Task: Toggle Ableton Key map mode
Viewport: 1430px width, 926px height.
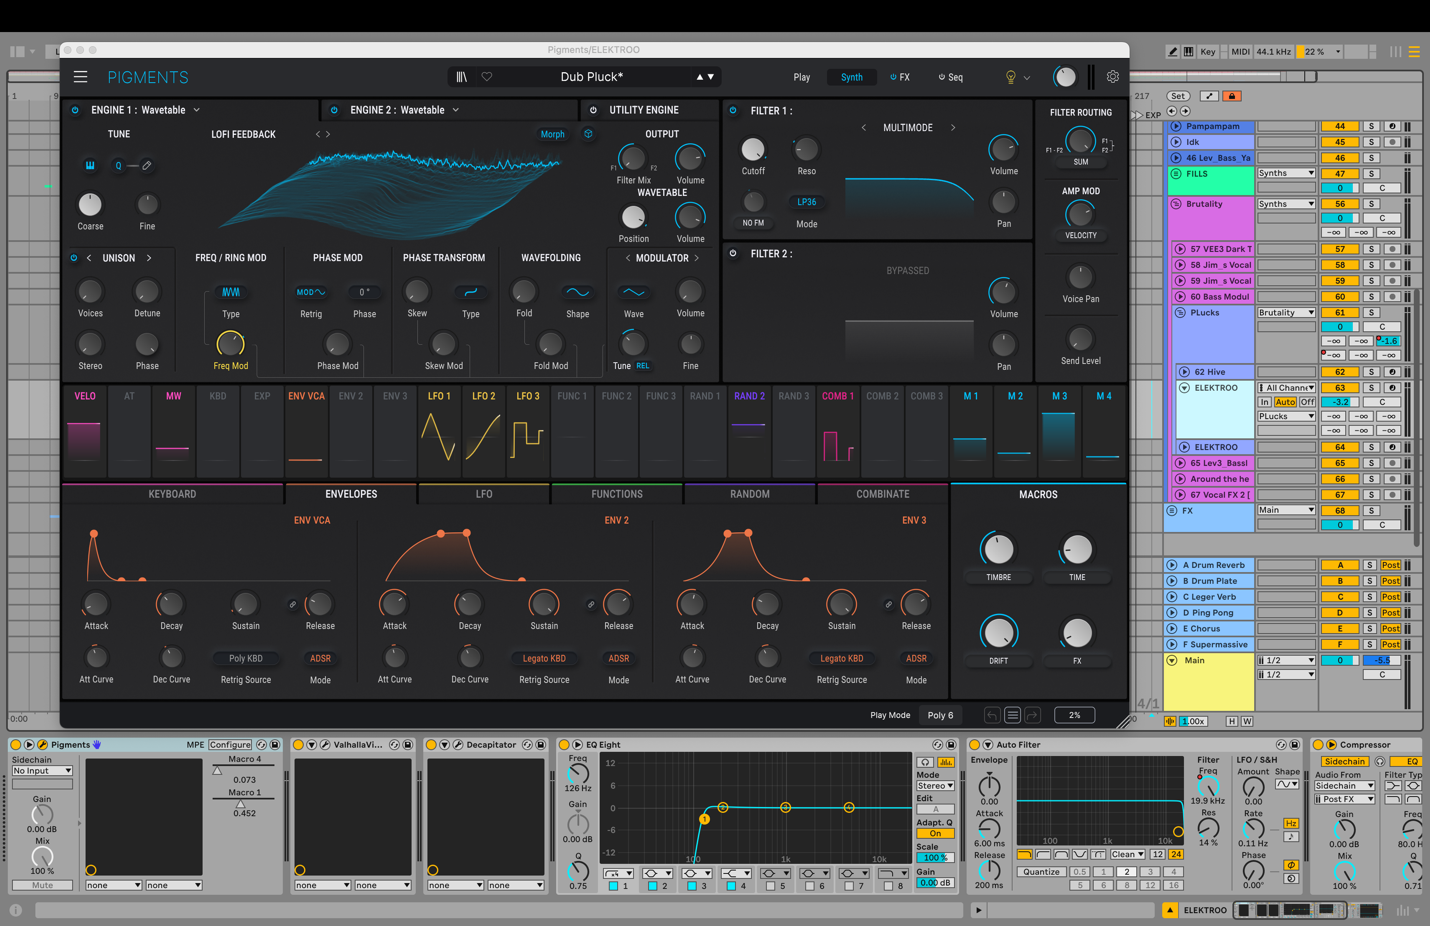Action: [1208, 51]
